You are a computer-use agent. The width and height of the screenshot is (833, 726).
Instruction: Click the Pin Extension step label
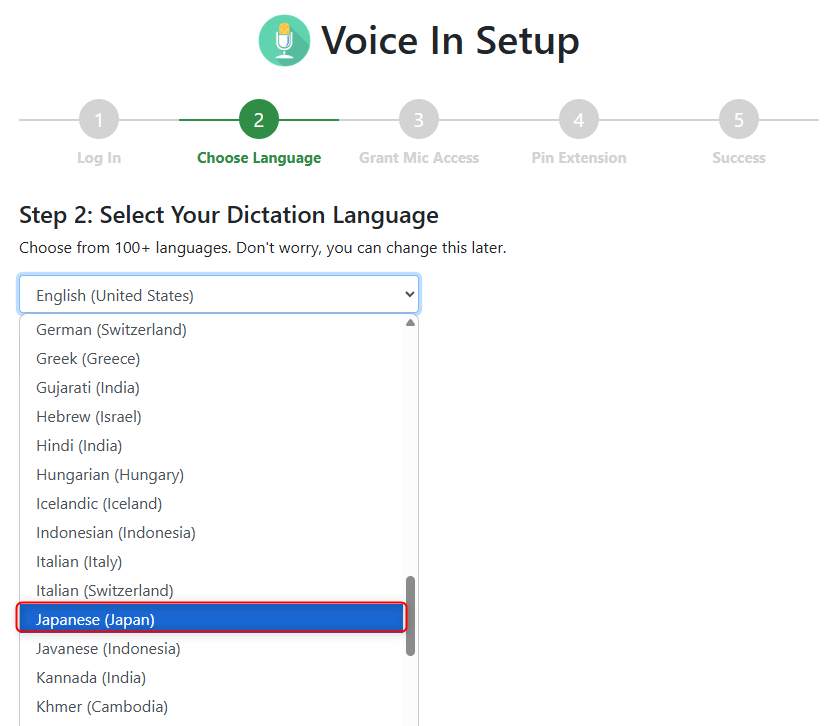(579, 158)
